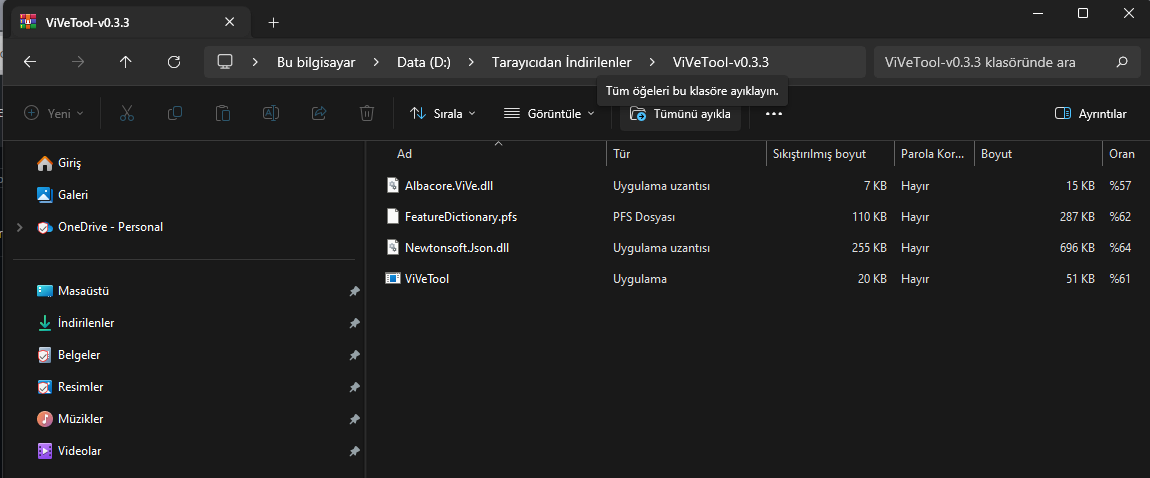The image size is (1150, 478).
Task: Open Giriş in navigation pane
Action: pyautogui.click(x=69, y=163)
